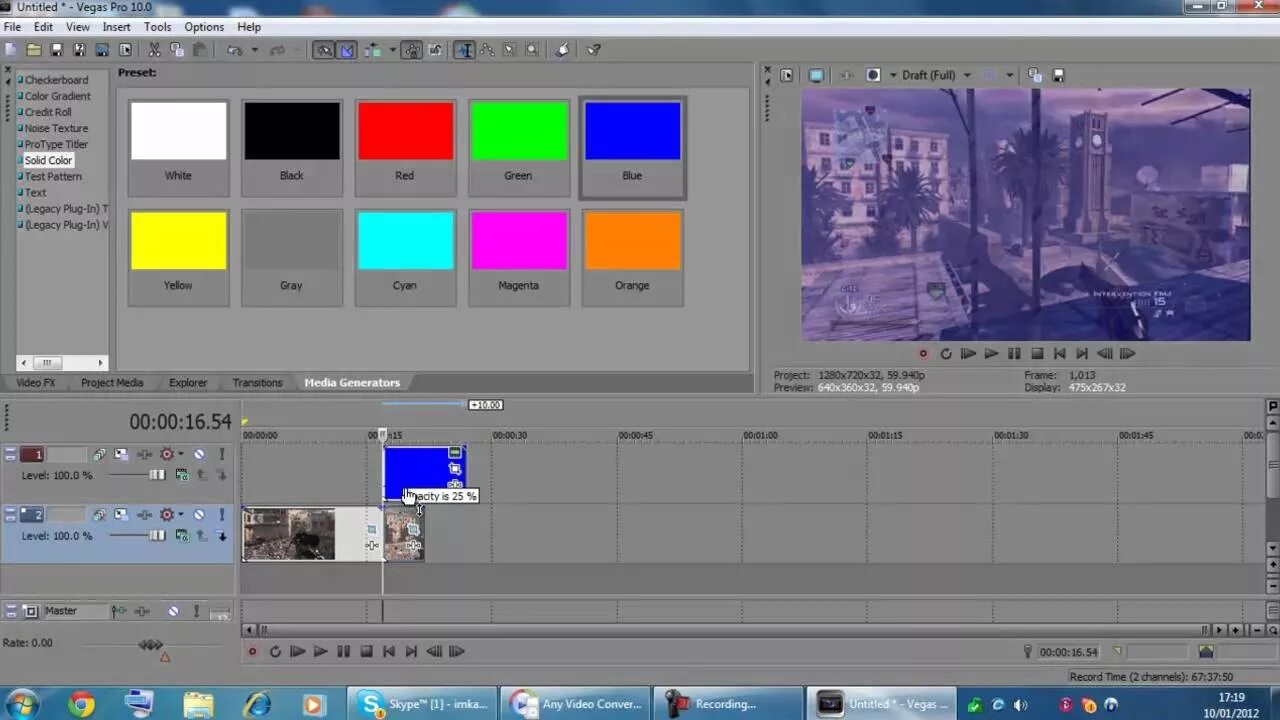Toggle Ignore Event Grouping
1280x720 pixels.
click(x=436, y=50)
